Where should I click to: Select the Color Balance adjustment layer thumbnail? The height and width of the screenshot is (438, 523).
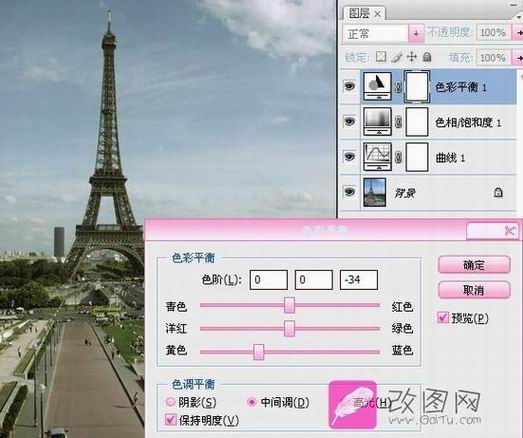point(377,86)
